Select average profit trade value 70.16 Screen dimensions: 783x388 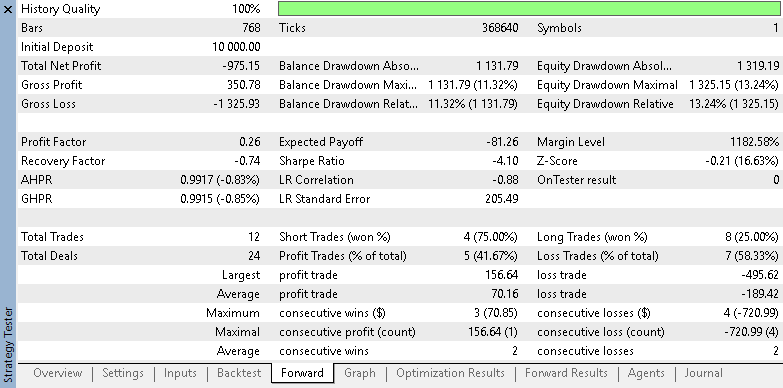[x=504, y=294]
